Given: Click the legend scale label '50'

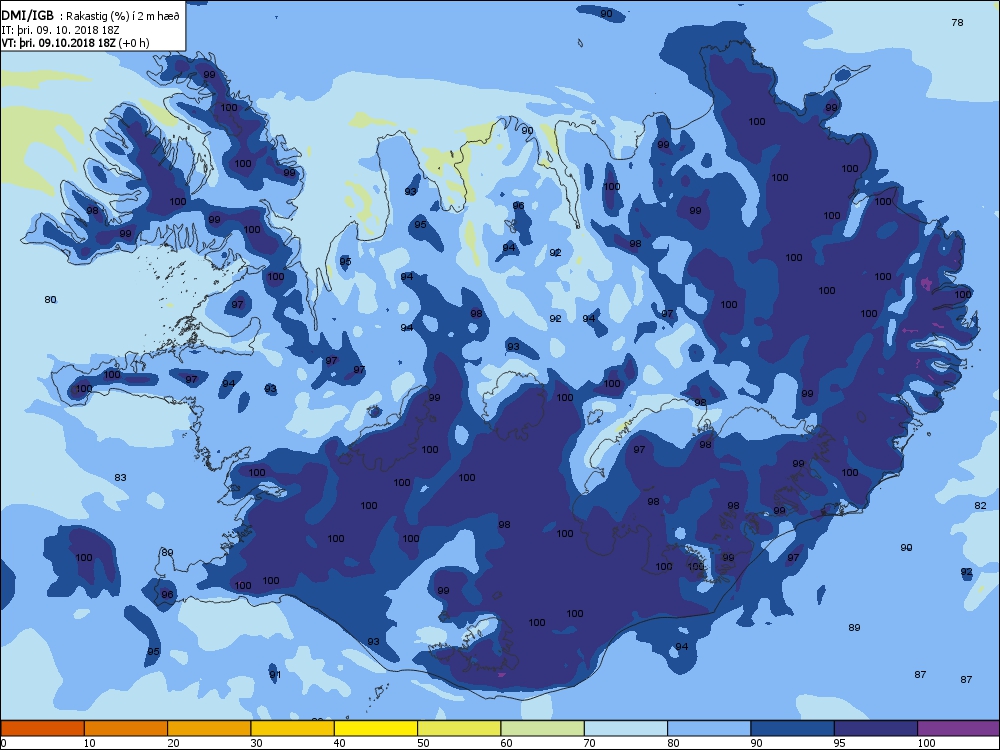Looking at the screenshot, I should [423, 743].
